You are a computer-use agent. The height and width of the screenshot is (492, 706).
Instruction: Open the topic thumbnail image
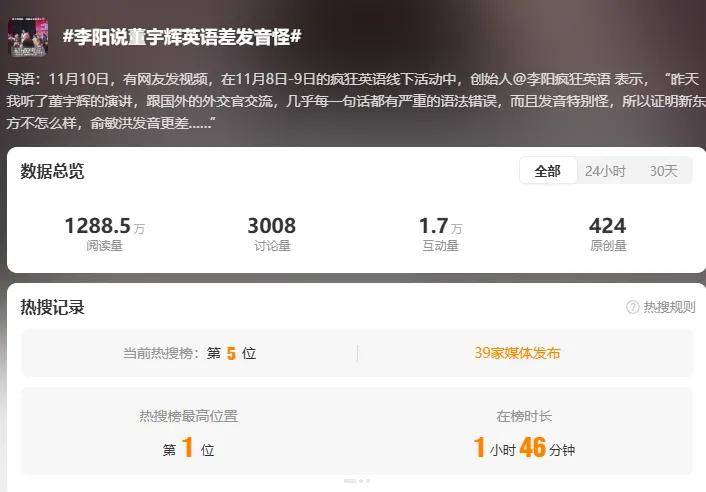(x=28, y=37)
